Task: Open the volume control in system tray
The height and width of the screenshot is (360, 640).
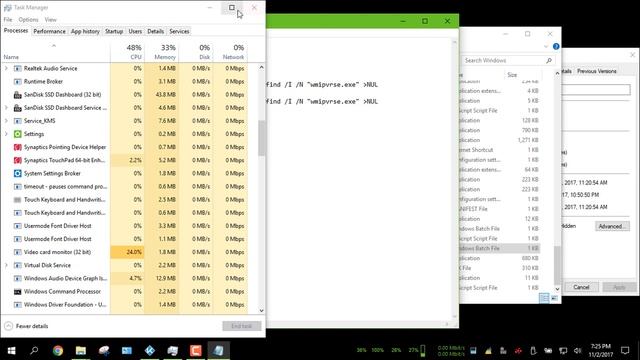Action: [x=577, y=351]
